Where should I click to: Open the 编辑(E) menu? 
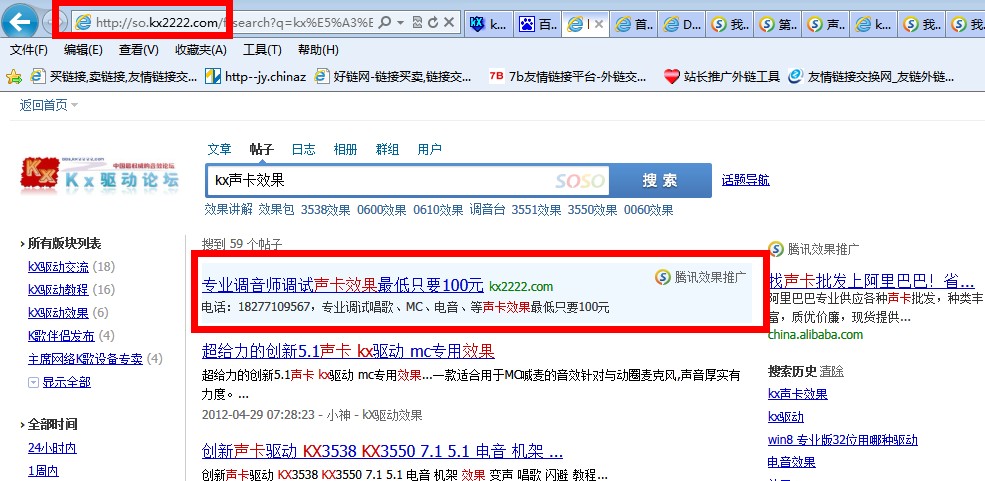[x=84, y=50]
